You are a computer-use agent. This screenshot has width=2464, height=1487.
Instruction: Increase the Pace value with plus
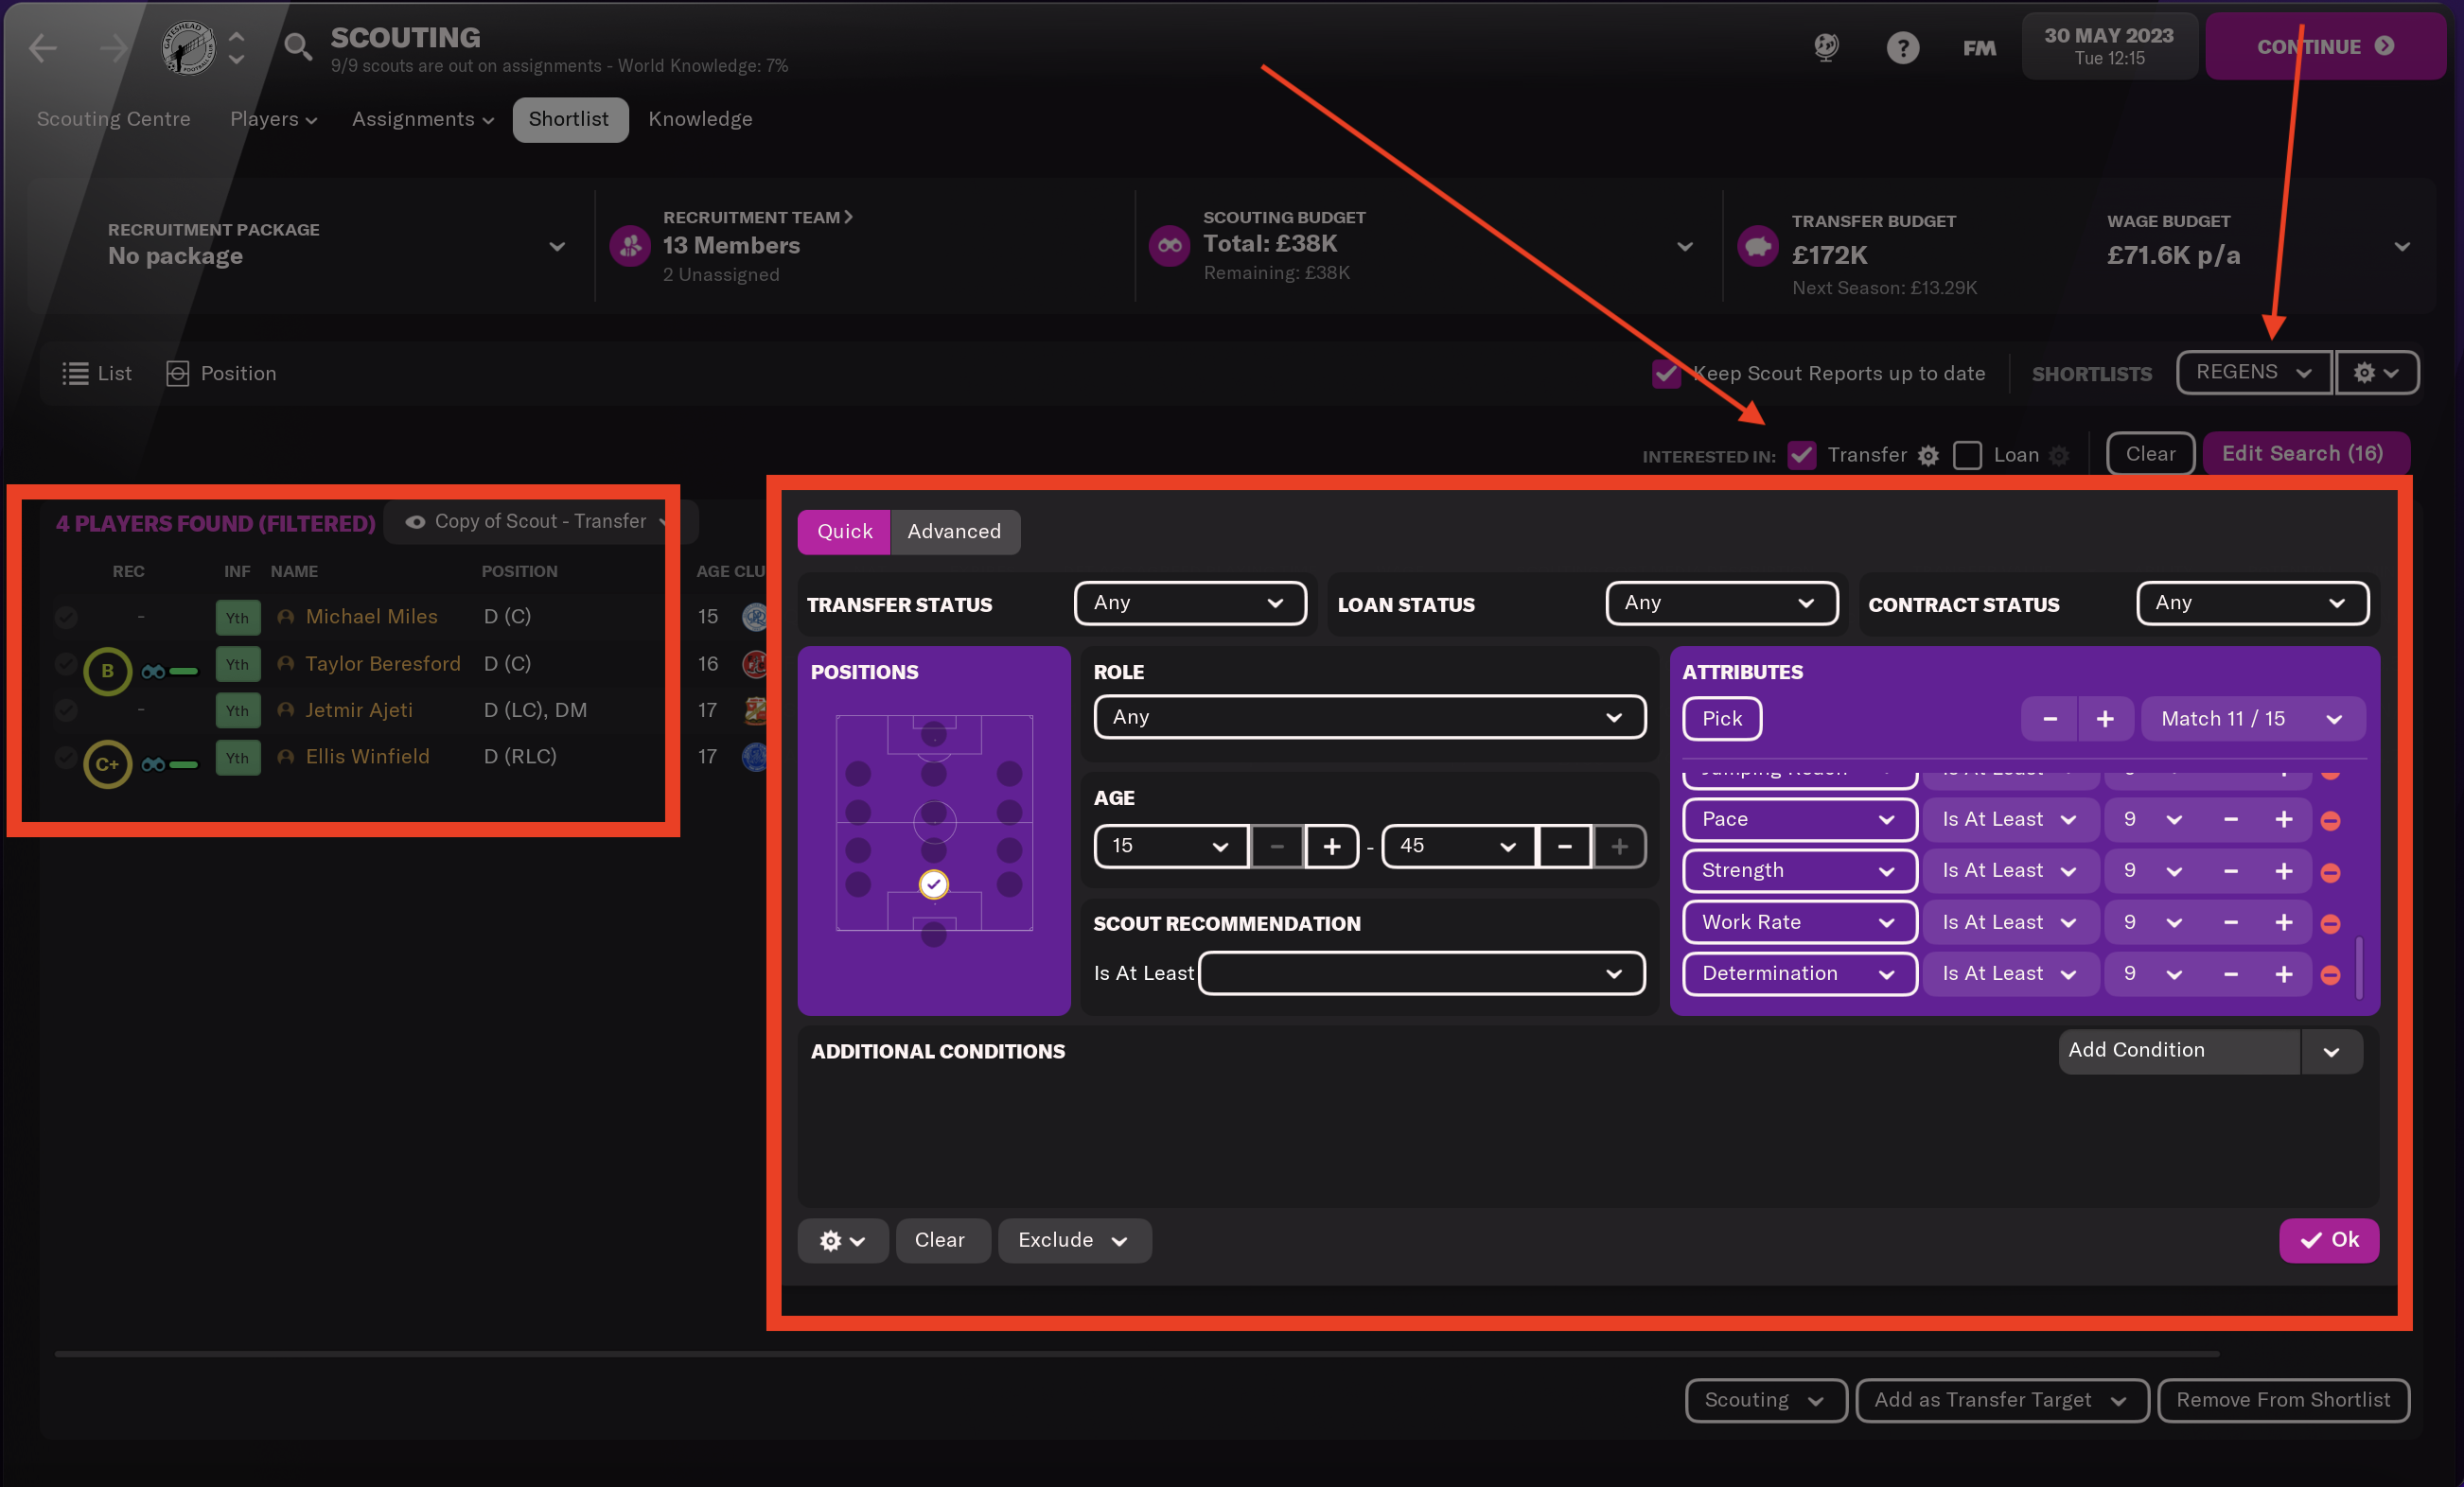pos(2284,820)
